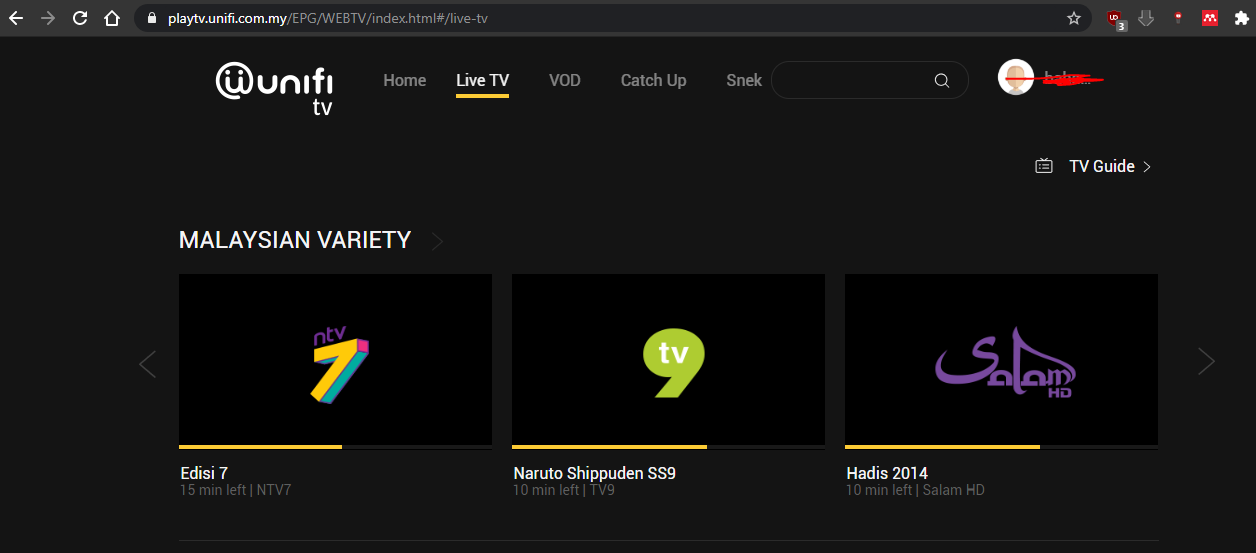
Task: Go to the Snek tab
Action: pos(744,80)
